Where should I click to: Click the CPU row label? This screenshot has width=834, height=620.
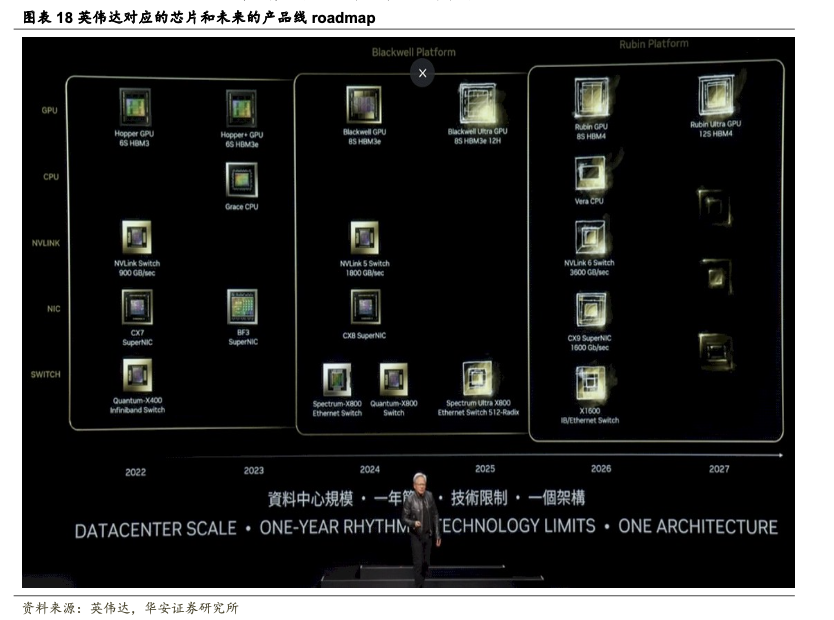(x=51, y=177)
